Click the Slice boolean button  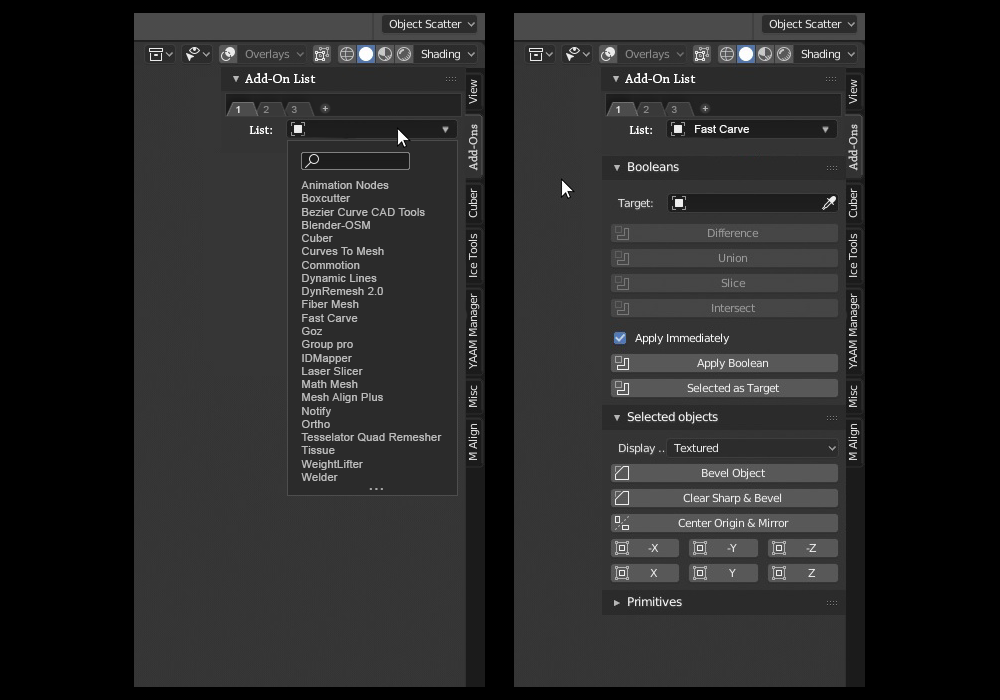[x=724, y=283]
